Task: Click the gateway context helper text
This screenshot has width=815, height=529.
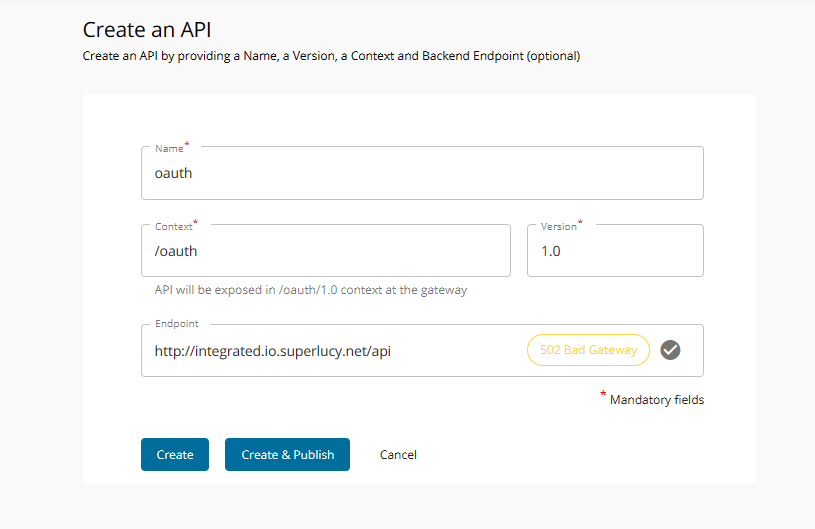Action: [x=311, y=290]
